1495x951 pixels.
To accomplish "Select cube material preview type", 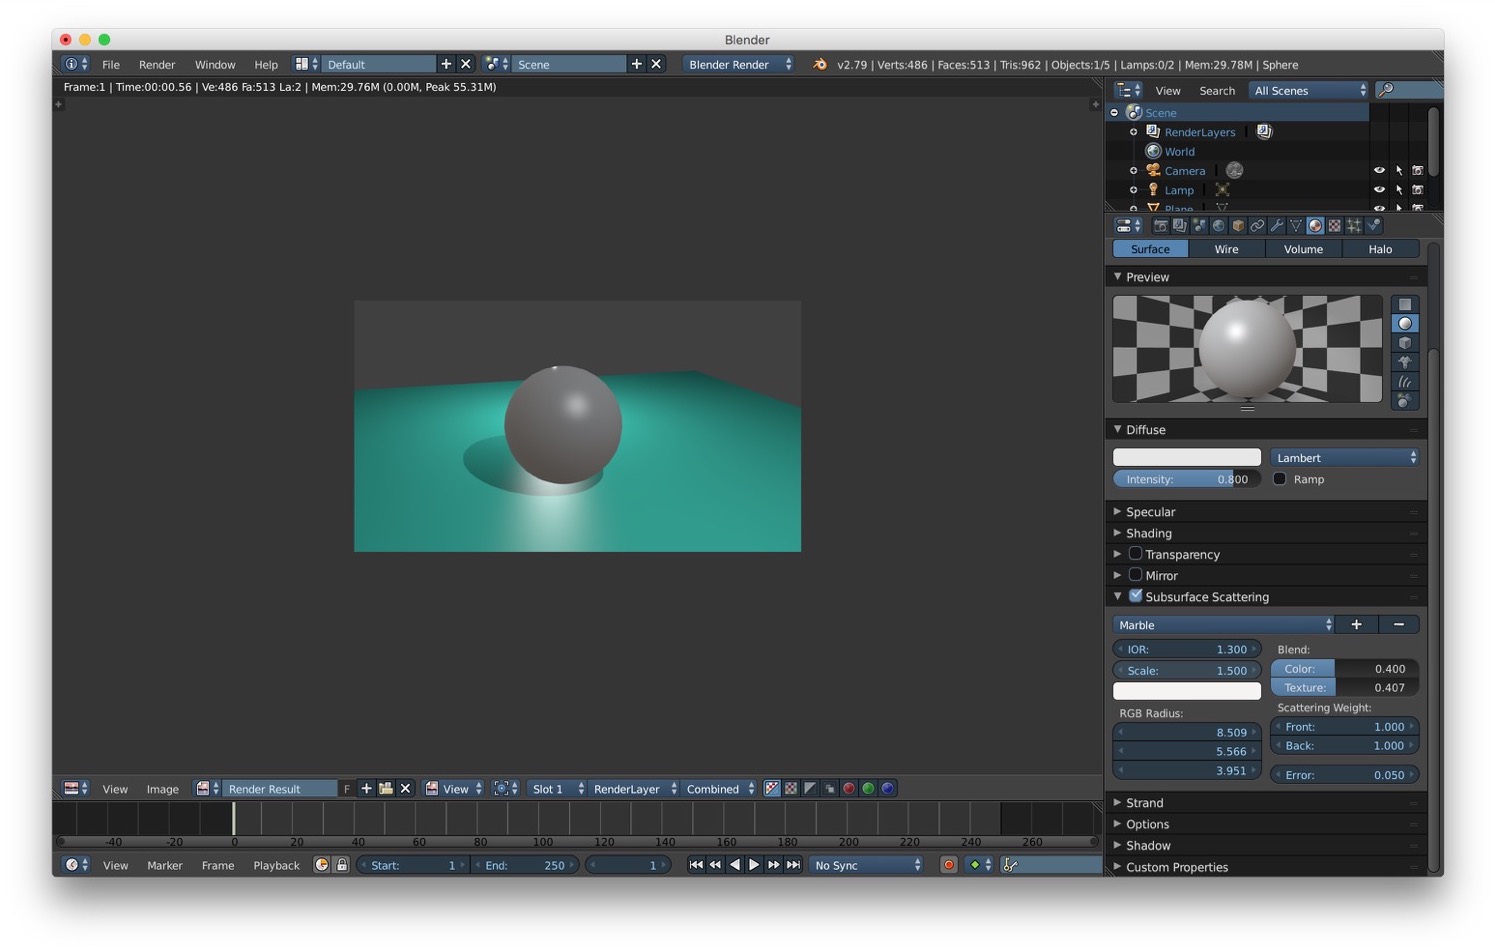I will tap(1405, 343).
